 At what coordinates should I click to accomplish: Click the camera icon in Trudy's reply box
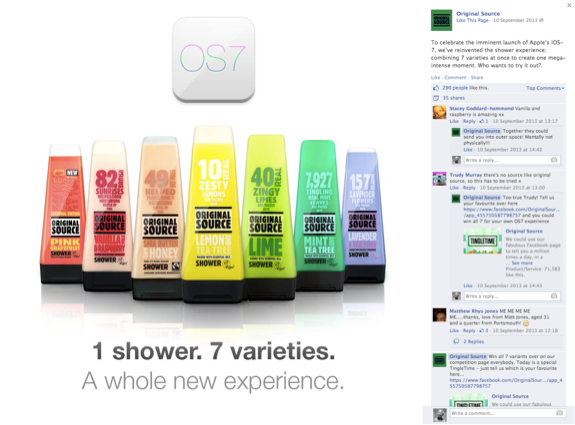point(554,296)
